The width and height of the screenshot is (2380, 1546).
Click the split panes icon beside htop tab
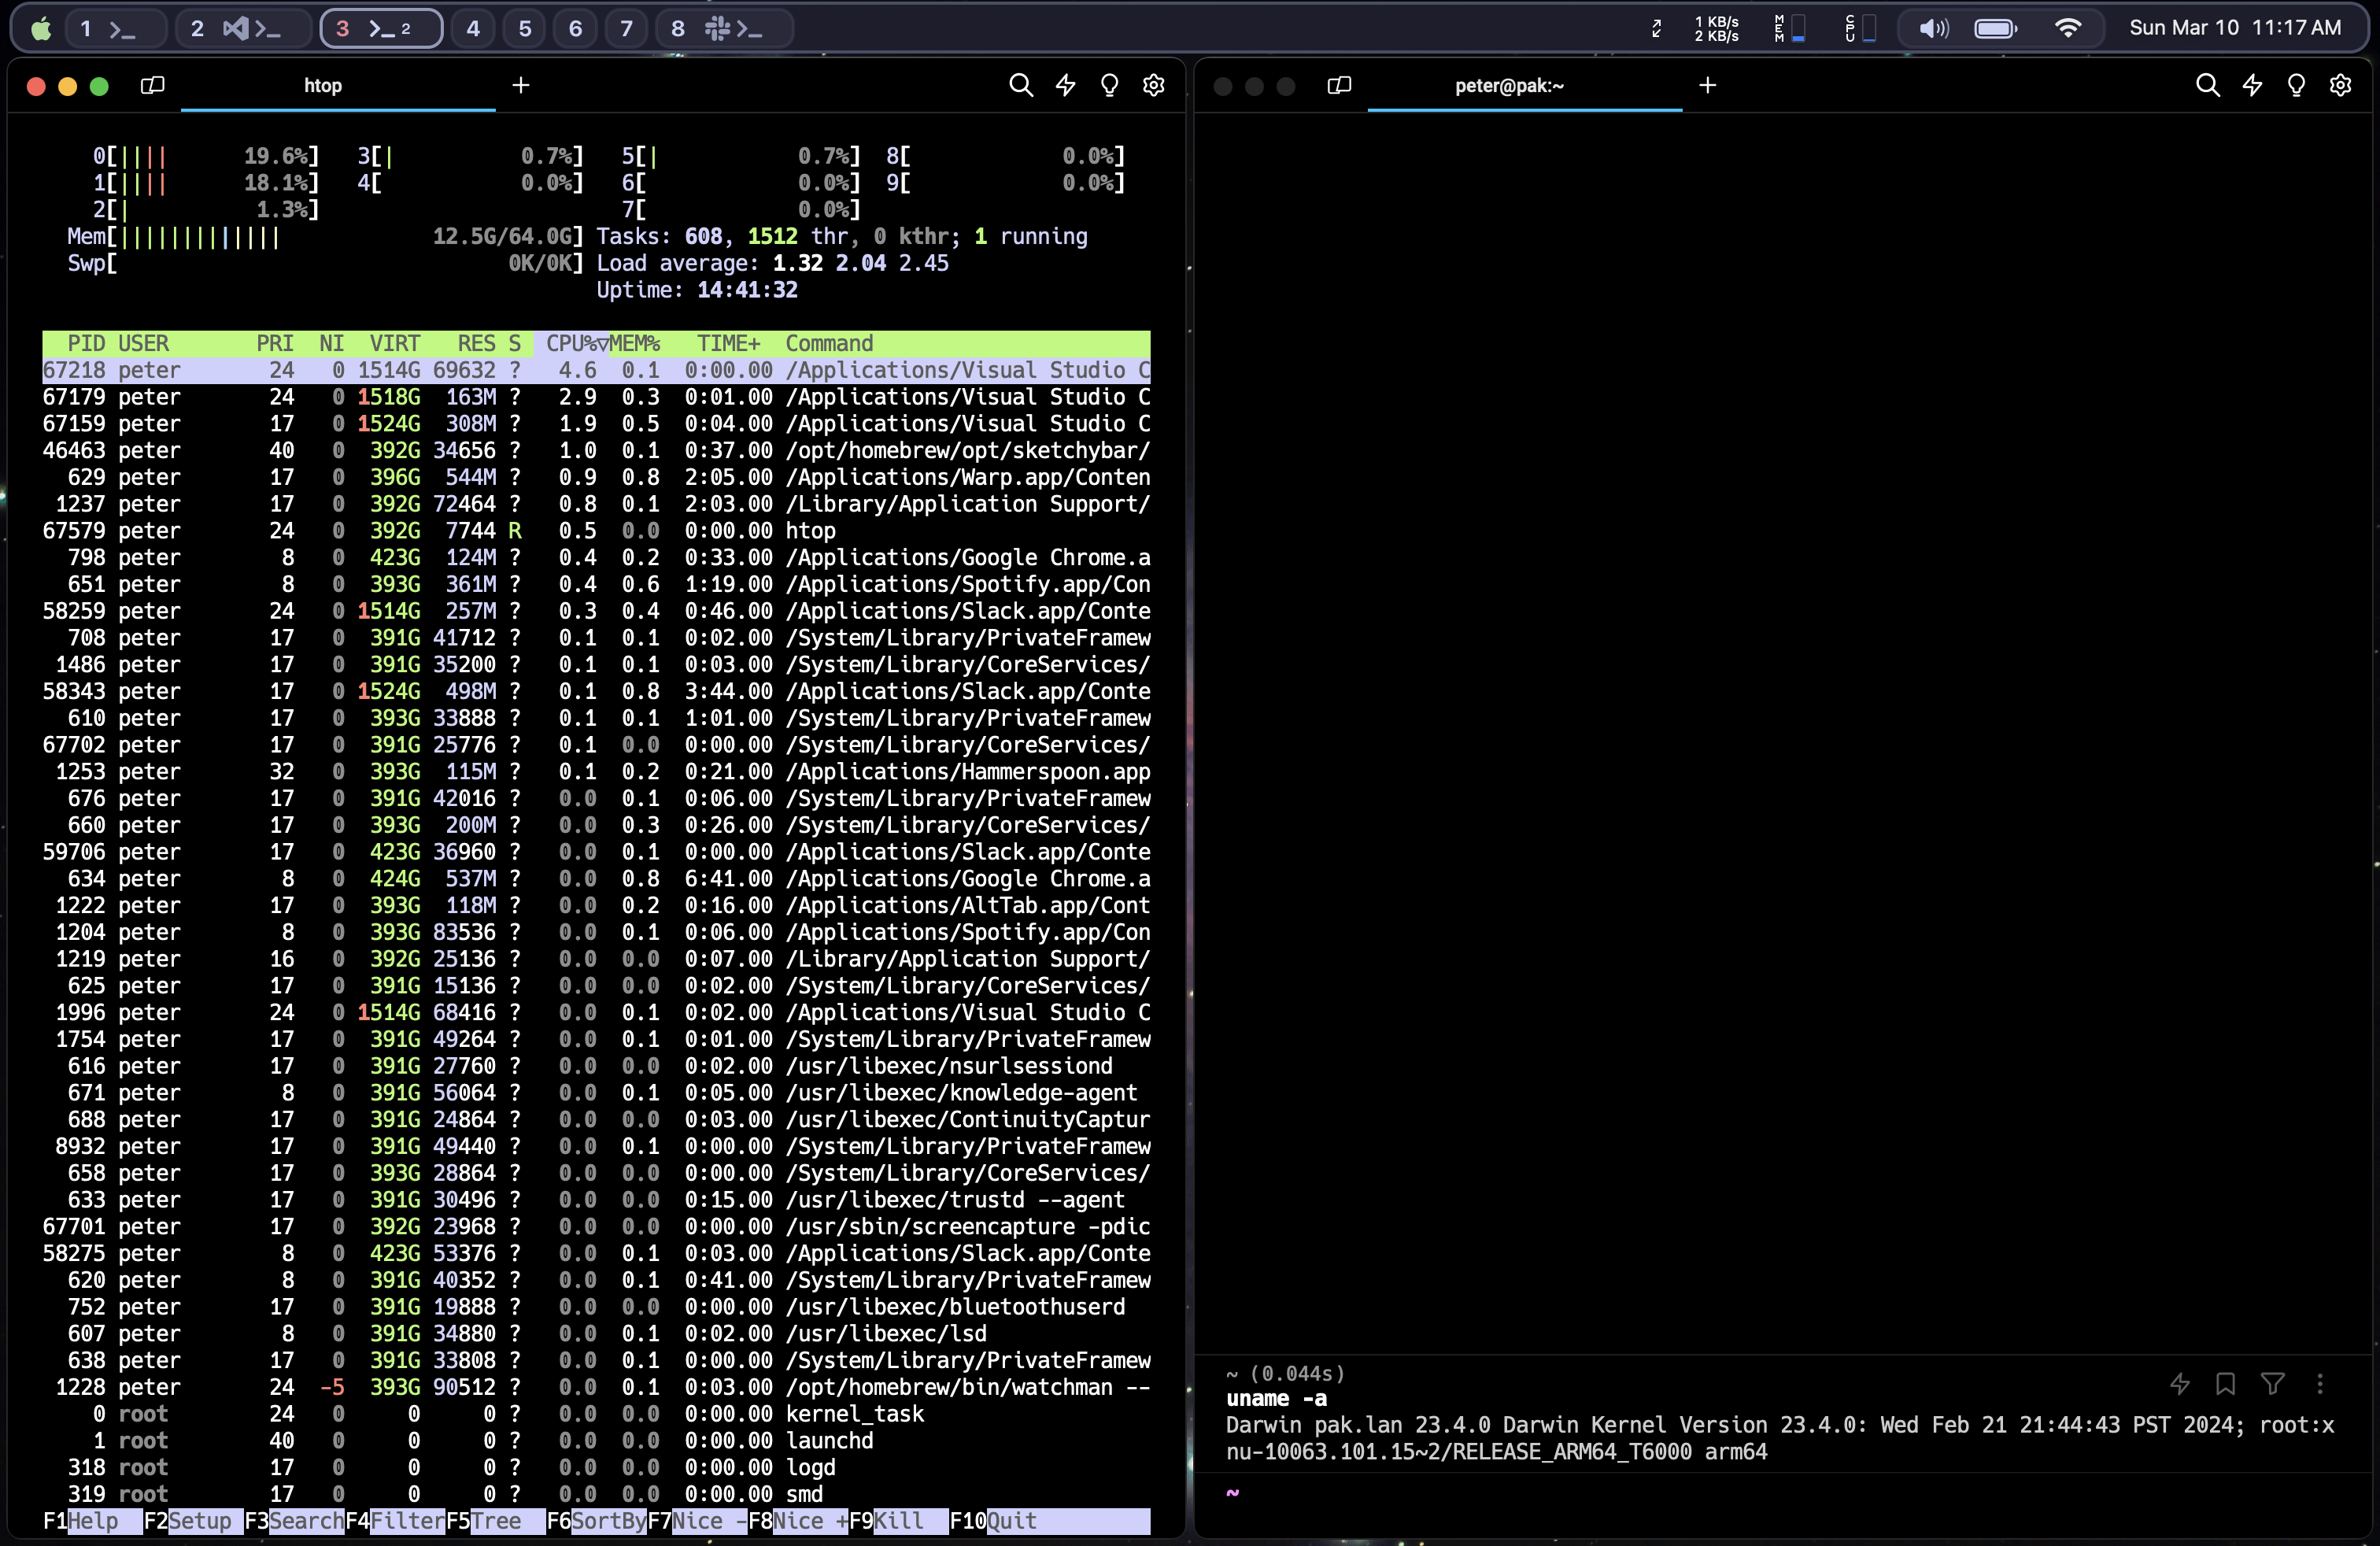pyautogui.click(x=152, y=86)
